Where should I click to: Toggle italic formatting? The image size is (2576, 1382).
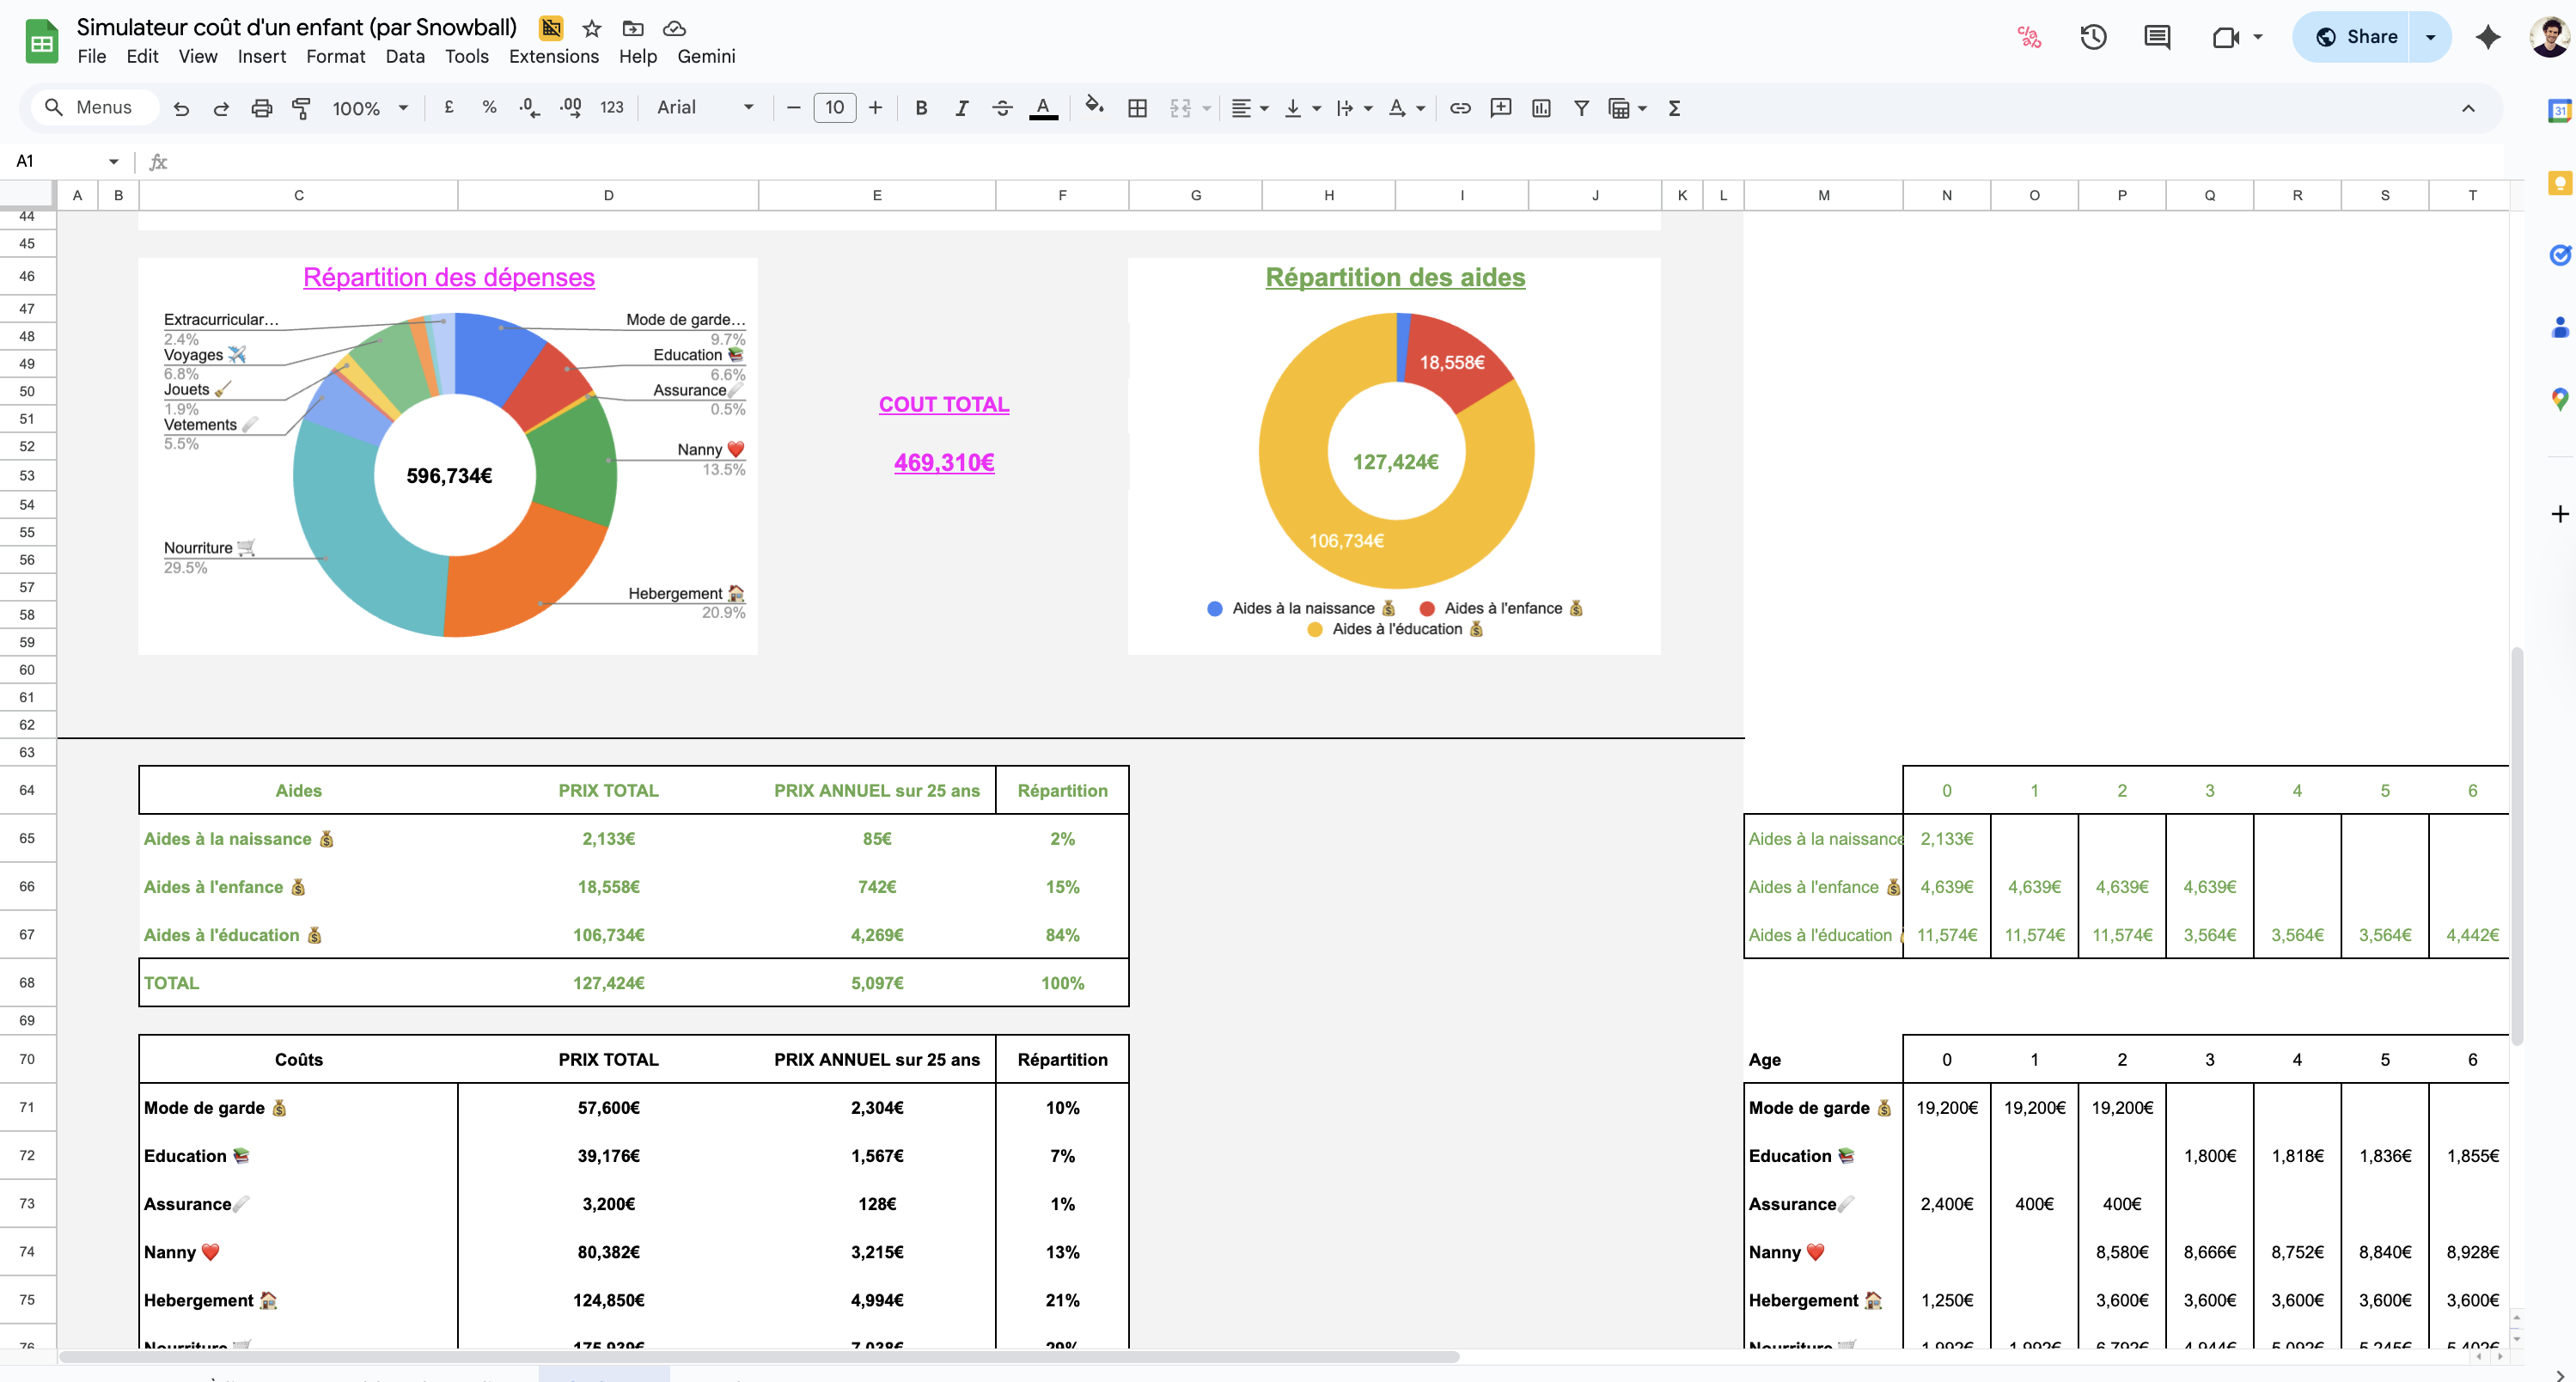tap(961, 108)
